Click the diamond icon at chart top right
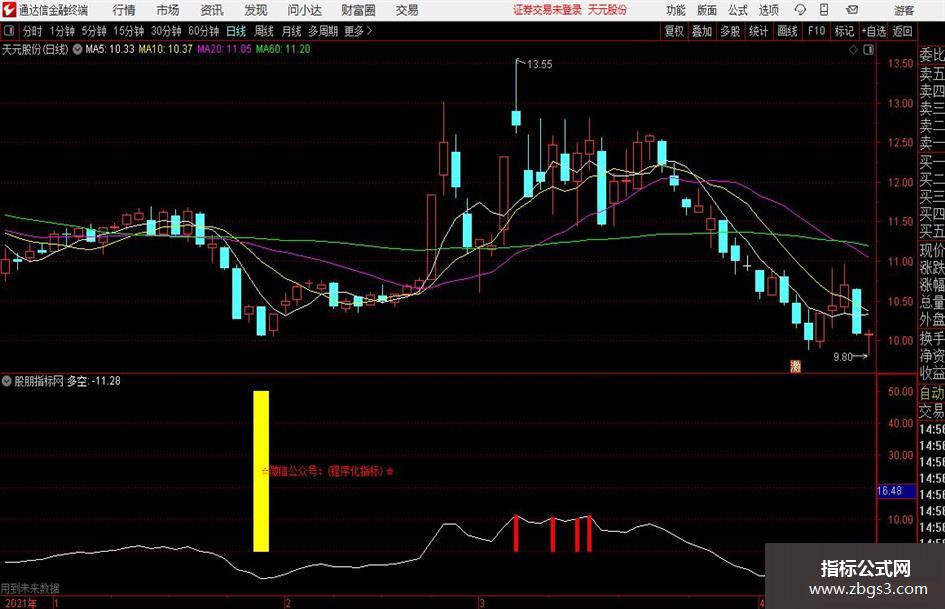The image size is (945, 609). coord(853,50)
